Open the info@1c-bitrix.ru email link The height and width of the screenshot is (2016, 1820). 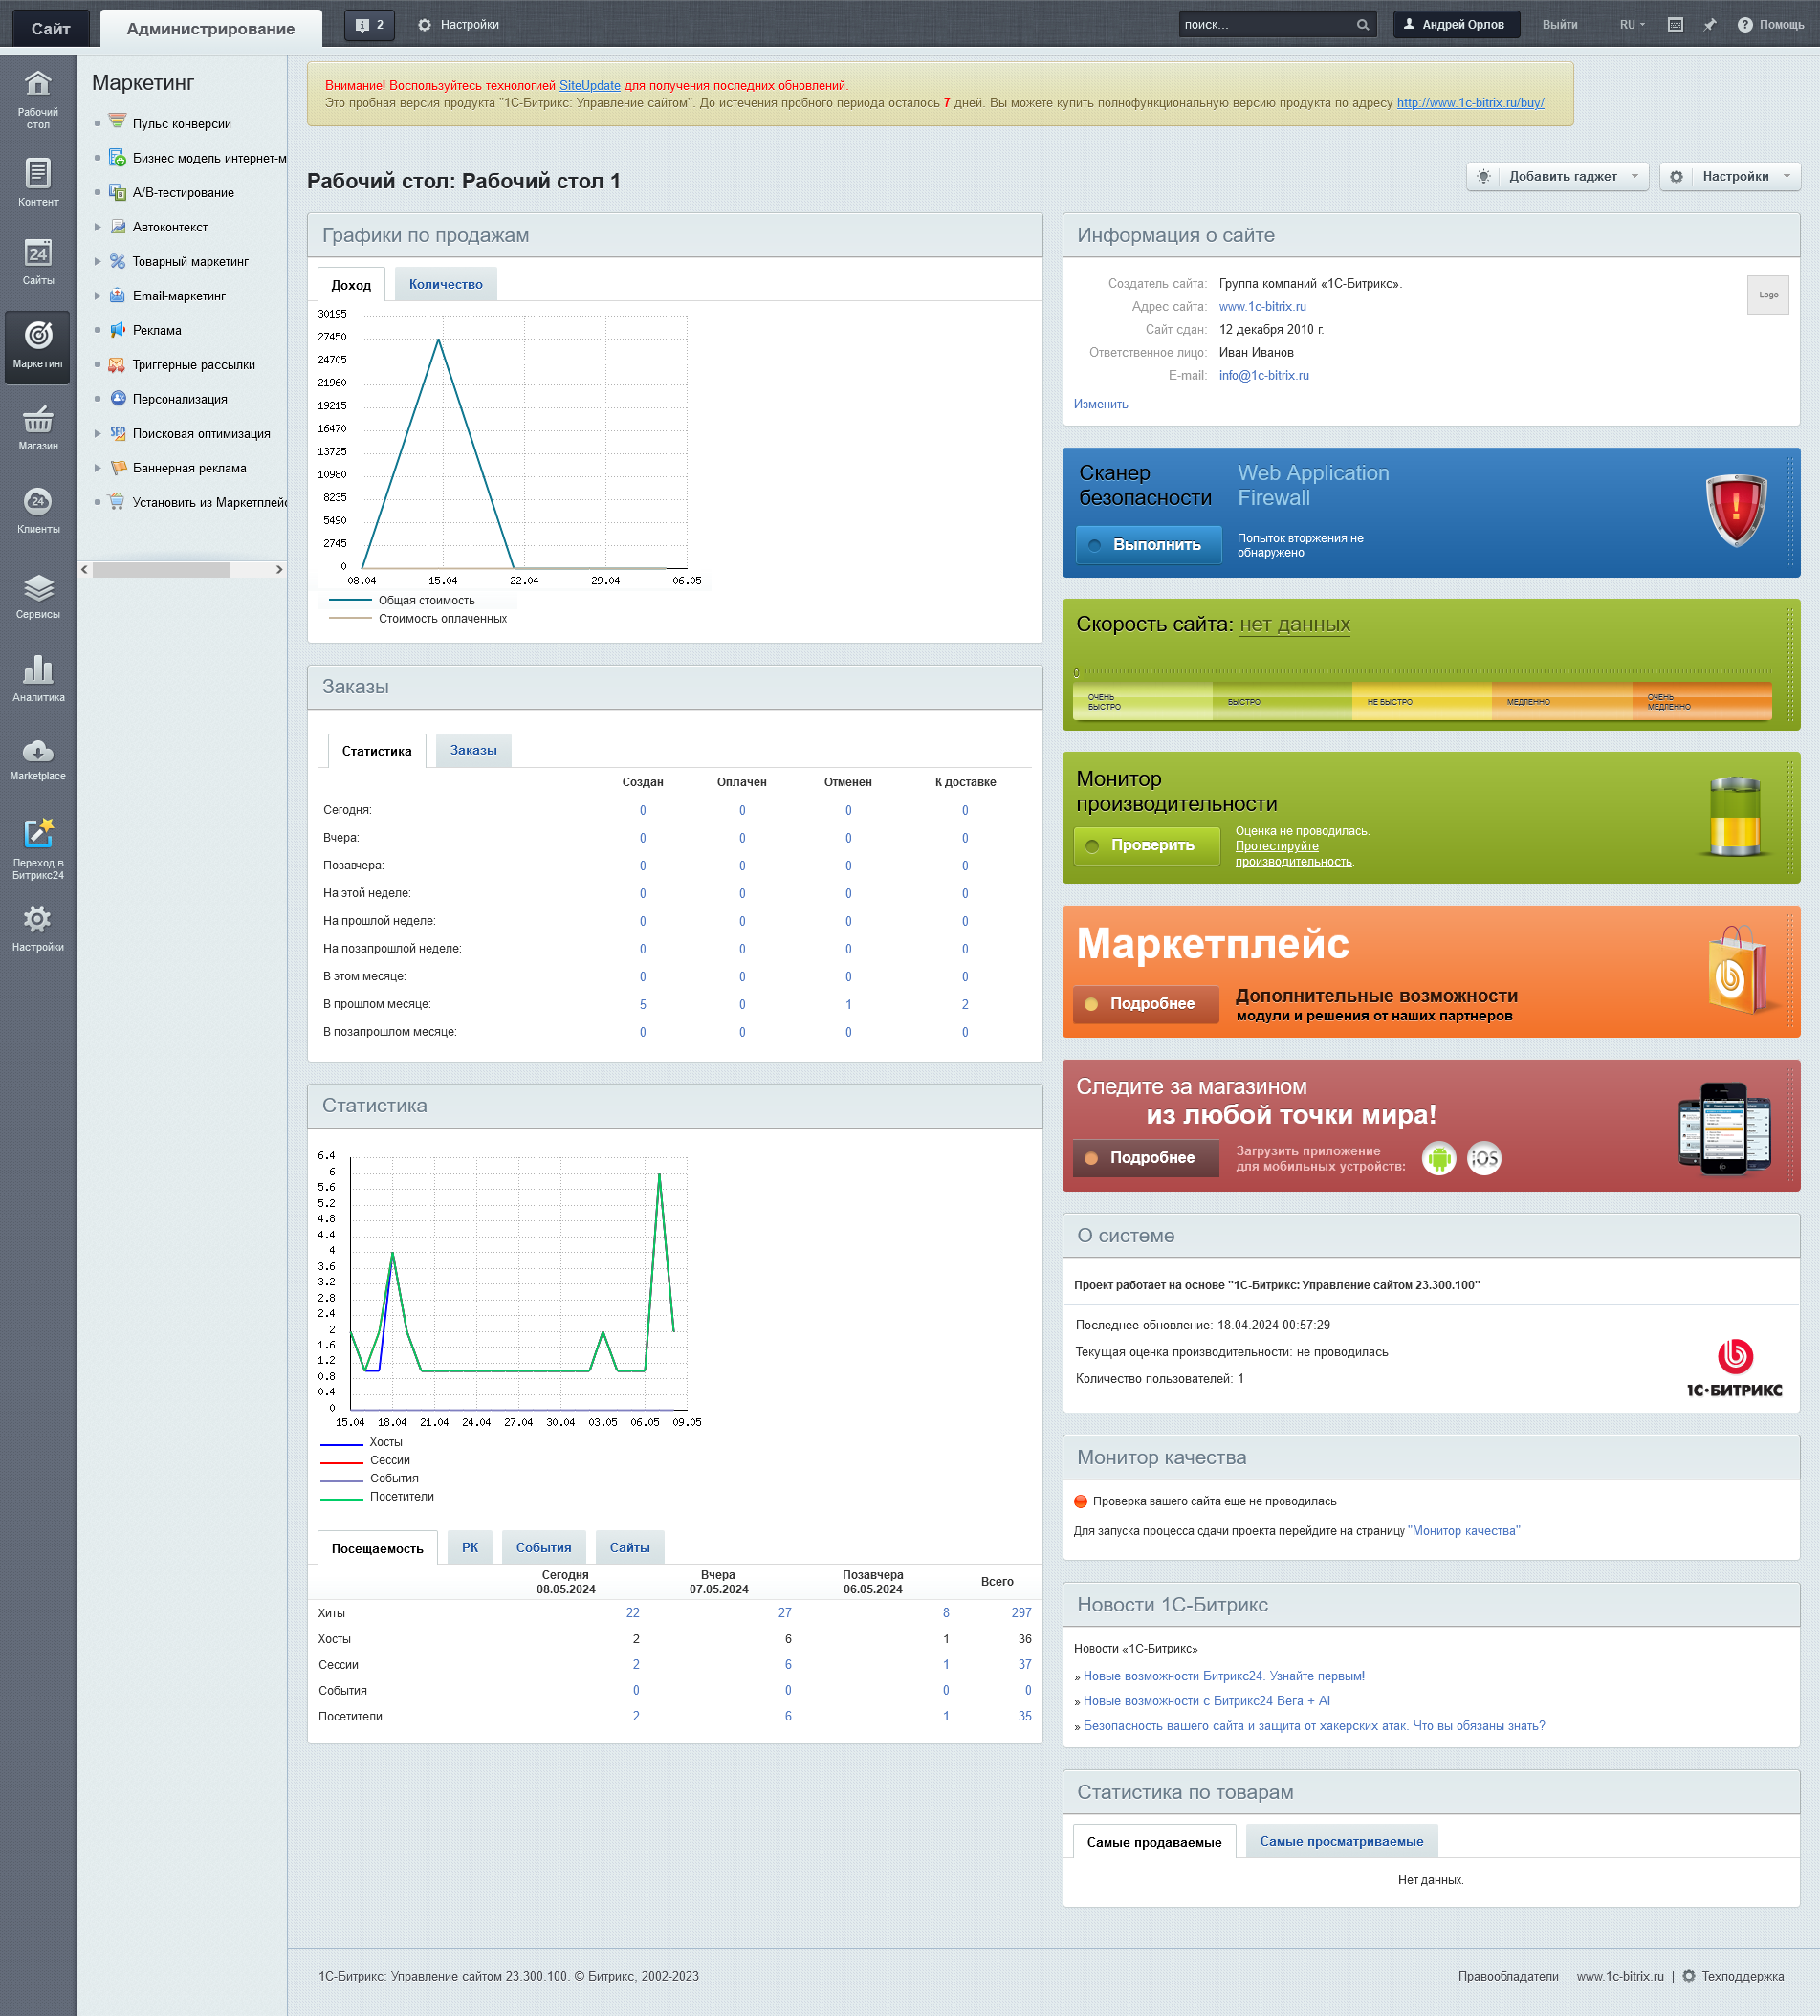1264,376
